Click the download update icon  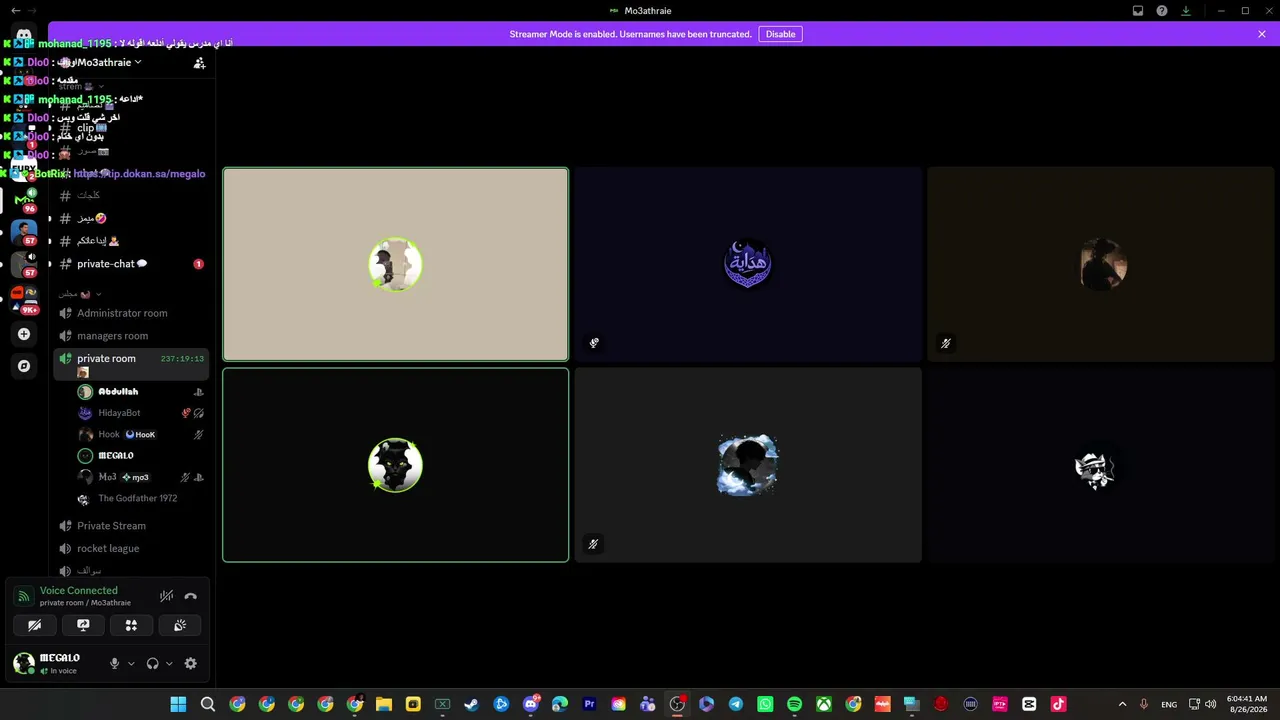coord(1186,11)
